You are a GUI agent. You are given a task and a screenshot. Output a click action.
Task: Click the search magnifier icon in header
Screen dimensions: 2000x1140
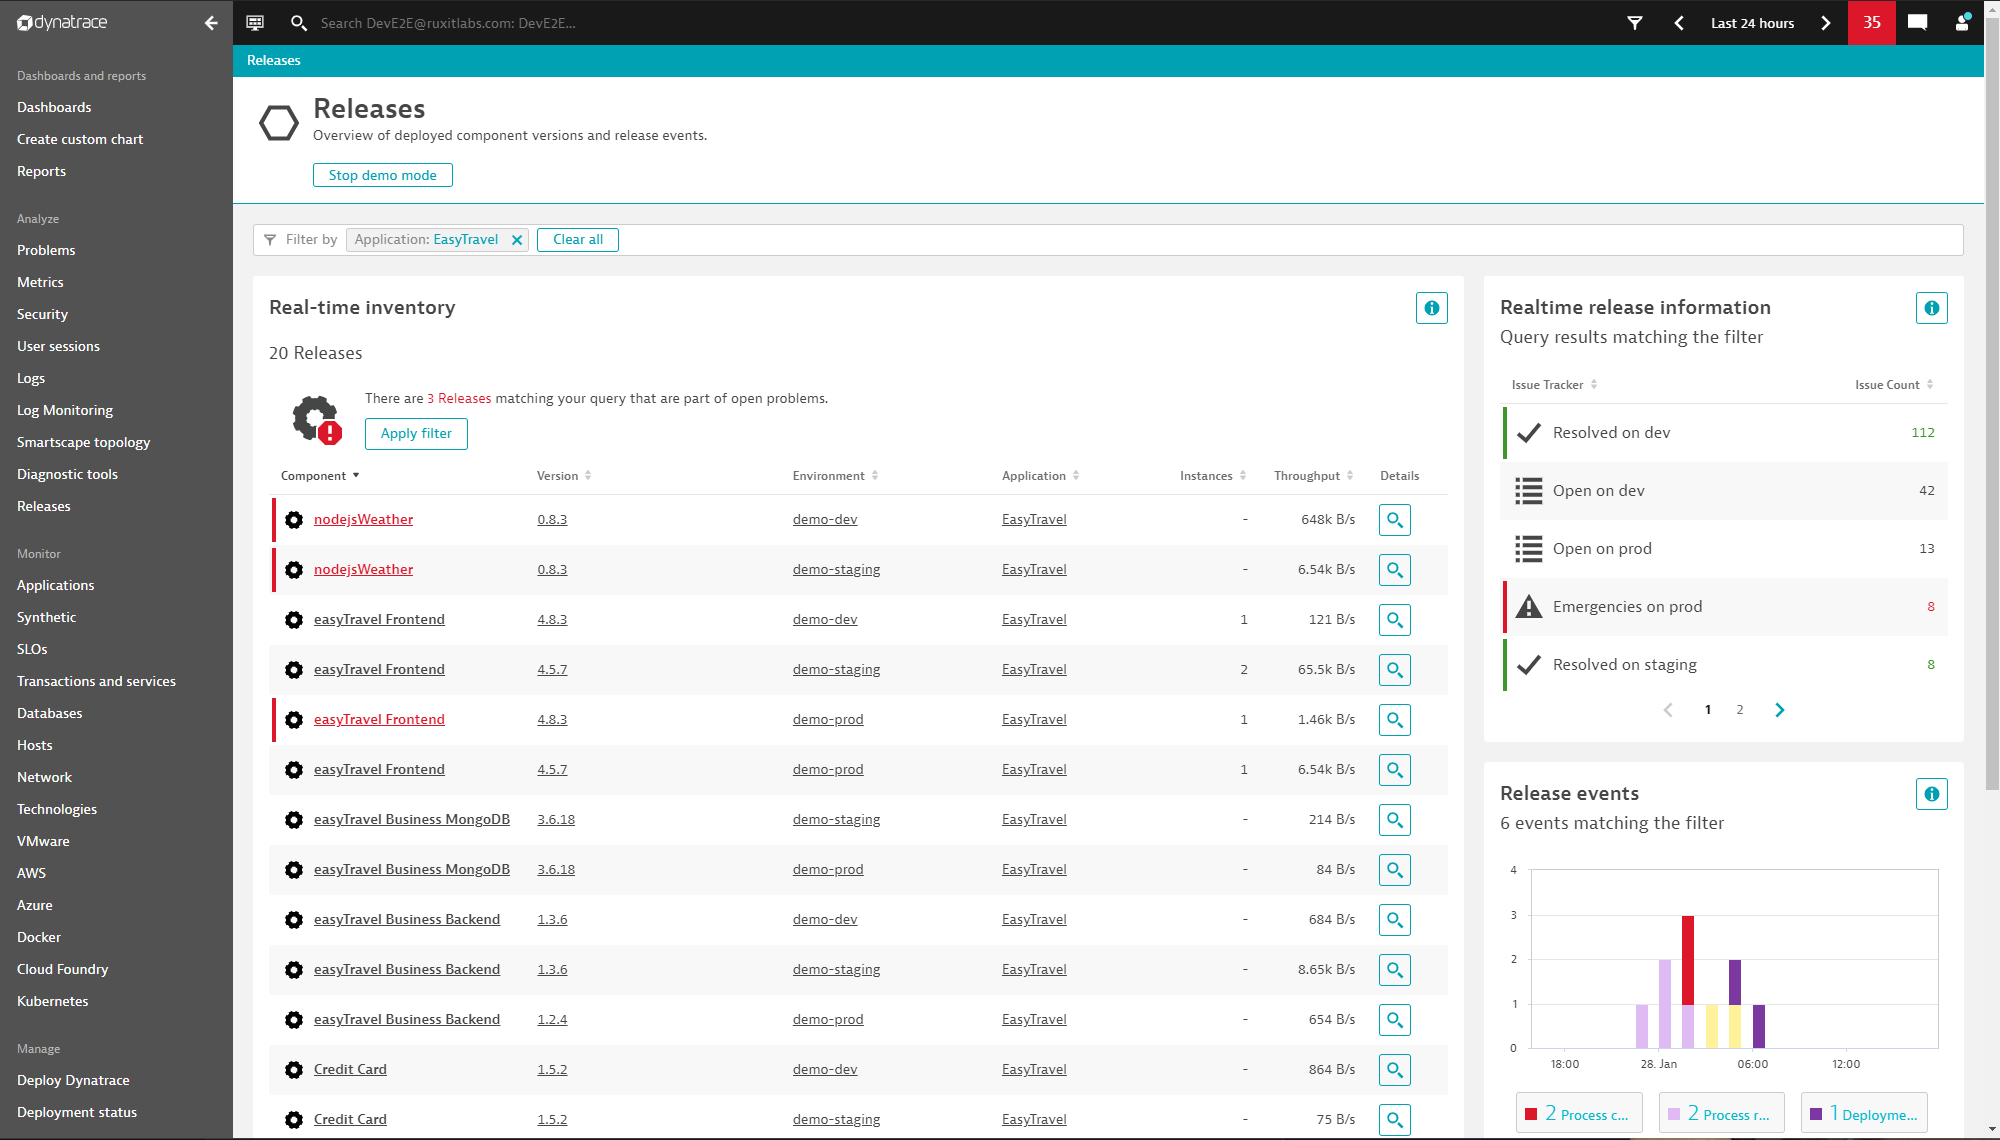tap(298, 22)
